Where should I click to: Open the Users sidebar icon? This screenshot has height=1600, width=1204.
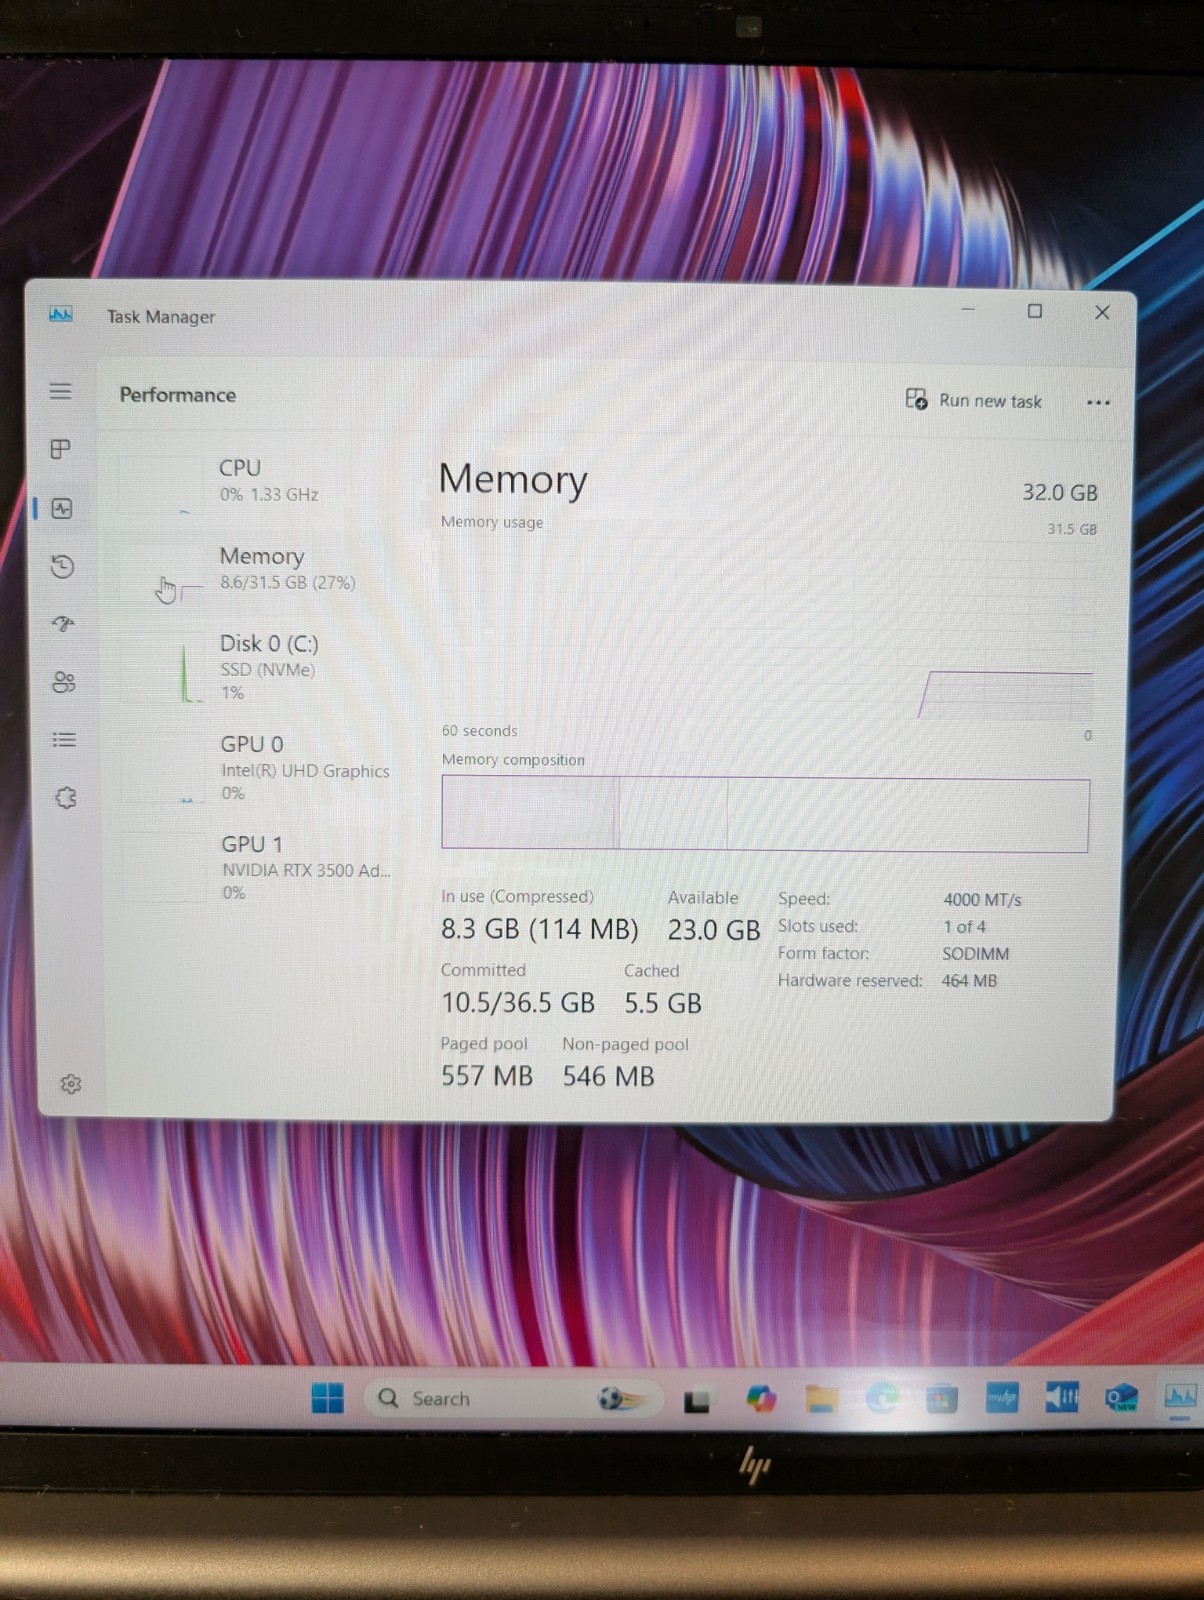pyautogui.click(x=64, y=682)
